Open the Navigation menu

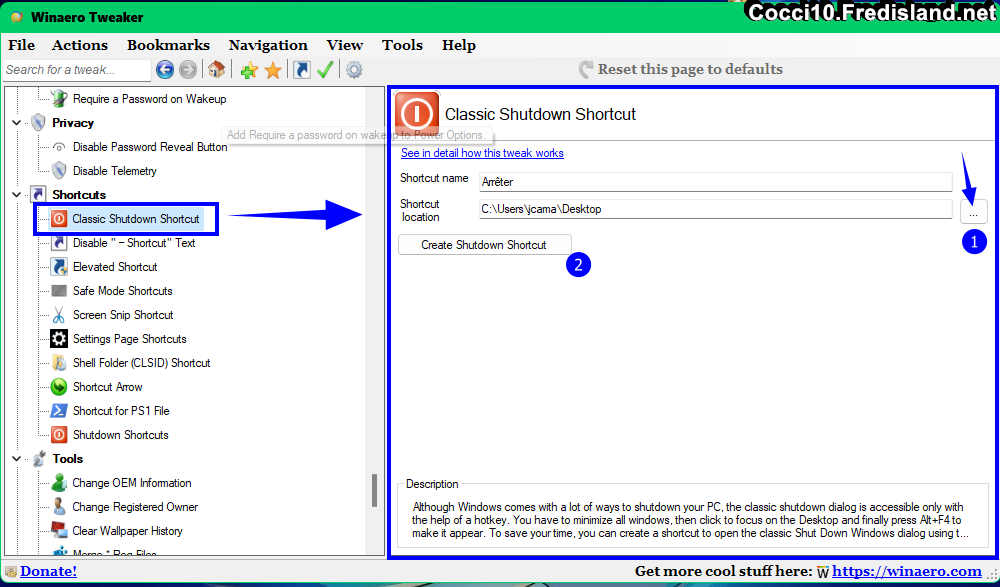click(268, 45)
